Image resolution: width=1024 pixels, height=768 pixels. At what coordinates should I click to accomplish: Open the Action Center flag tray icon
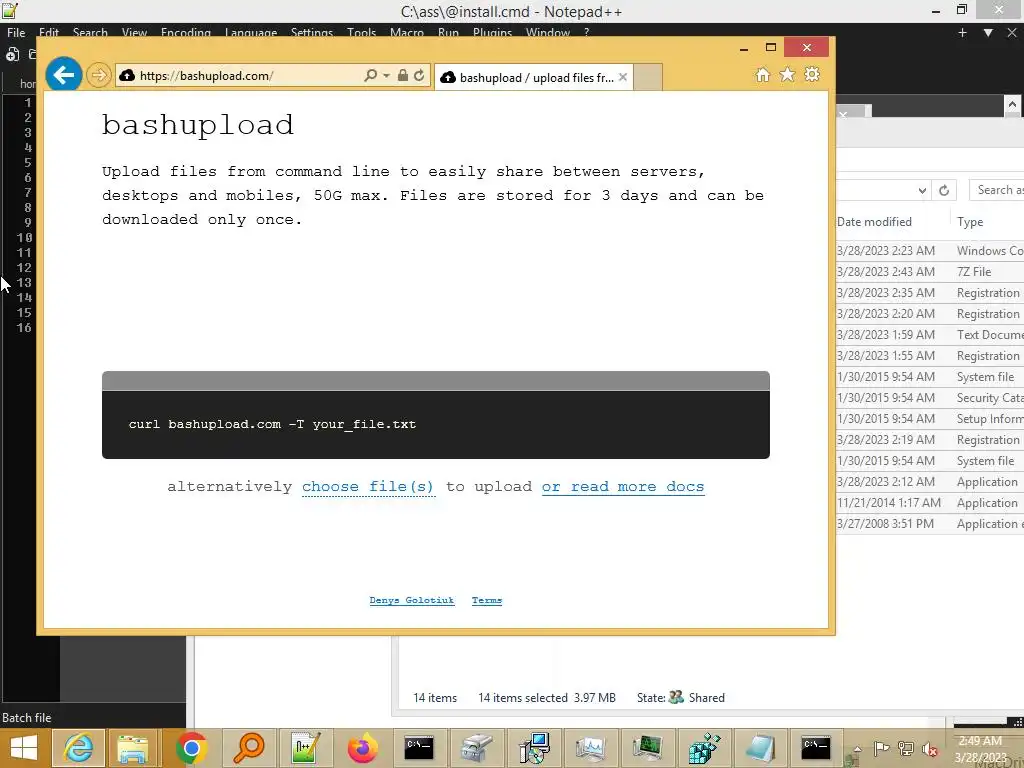(x=881, y=749)
